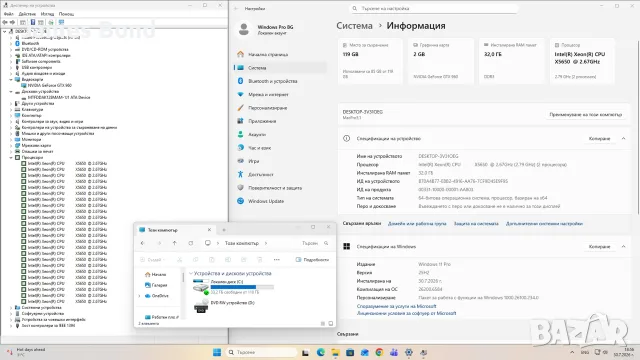640x360 pixels.
Task: Open Bluetooth и устройства in Settings sidebar
Action: 273,81
